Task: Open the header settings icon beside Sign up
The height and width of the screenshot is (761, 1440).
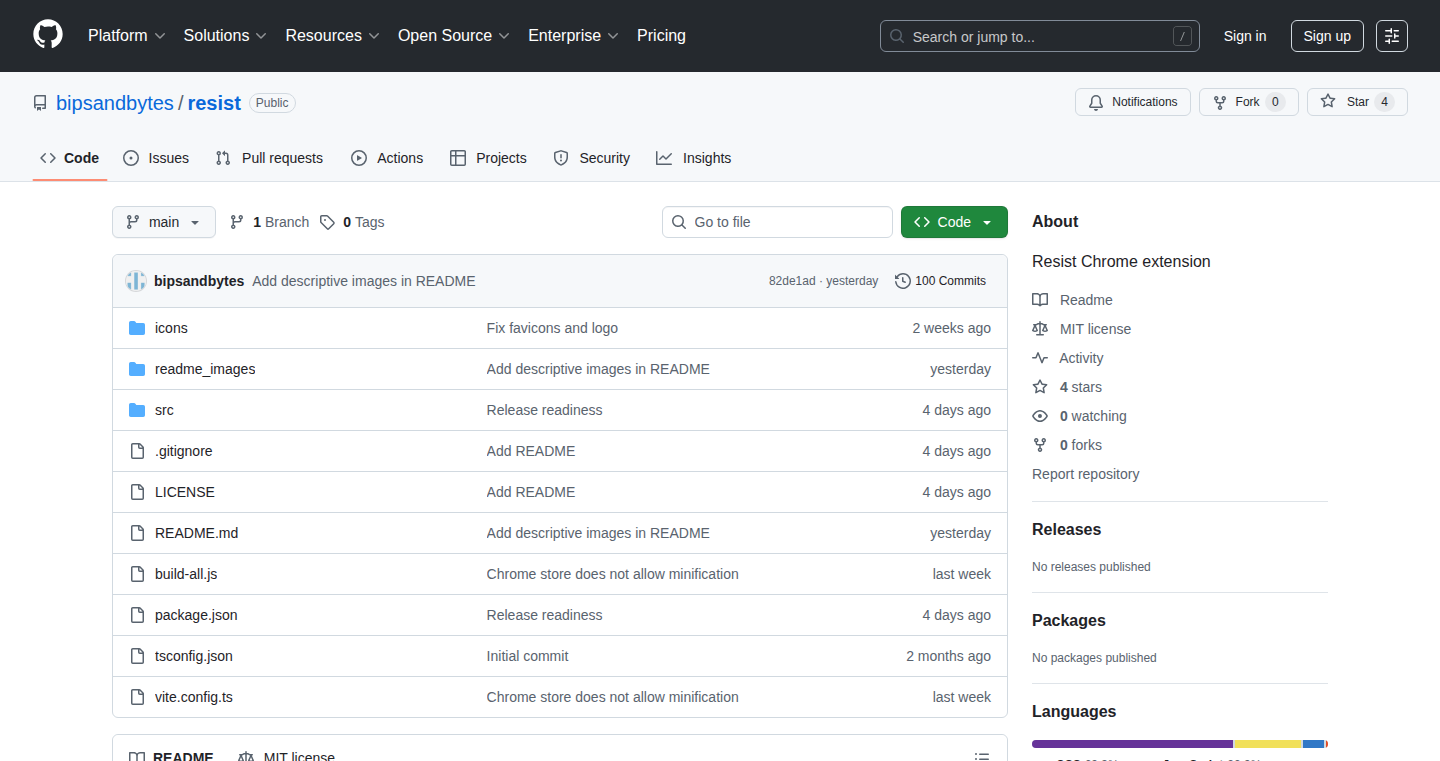Action: pyautogui.click(x=1392, y=36)
